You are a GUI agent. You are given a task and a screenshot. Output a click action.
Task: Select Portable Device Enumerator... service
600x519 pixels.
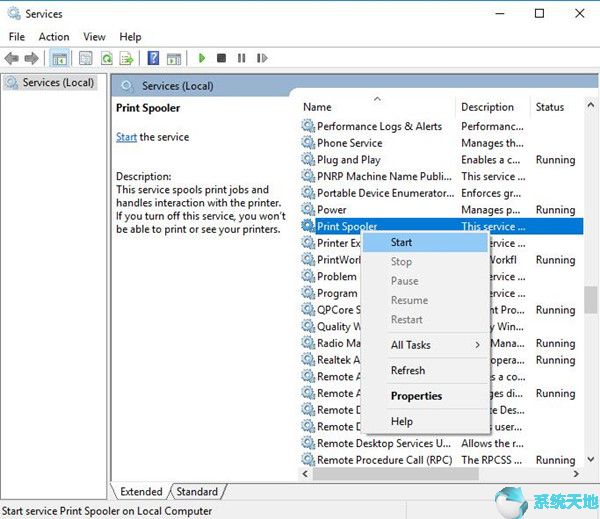point(442,193)
